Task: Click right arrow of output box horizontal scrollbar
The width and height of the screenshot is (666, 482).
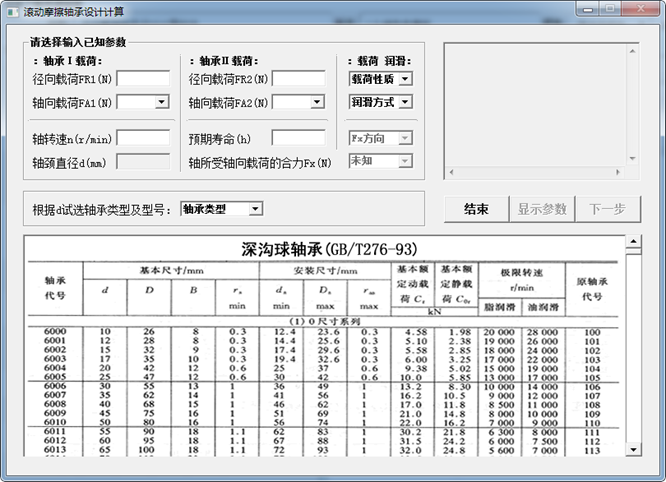Action: pos(618,172)
